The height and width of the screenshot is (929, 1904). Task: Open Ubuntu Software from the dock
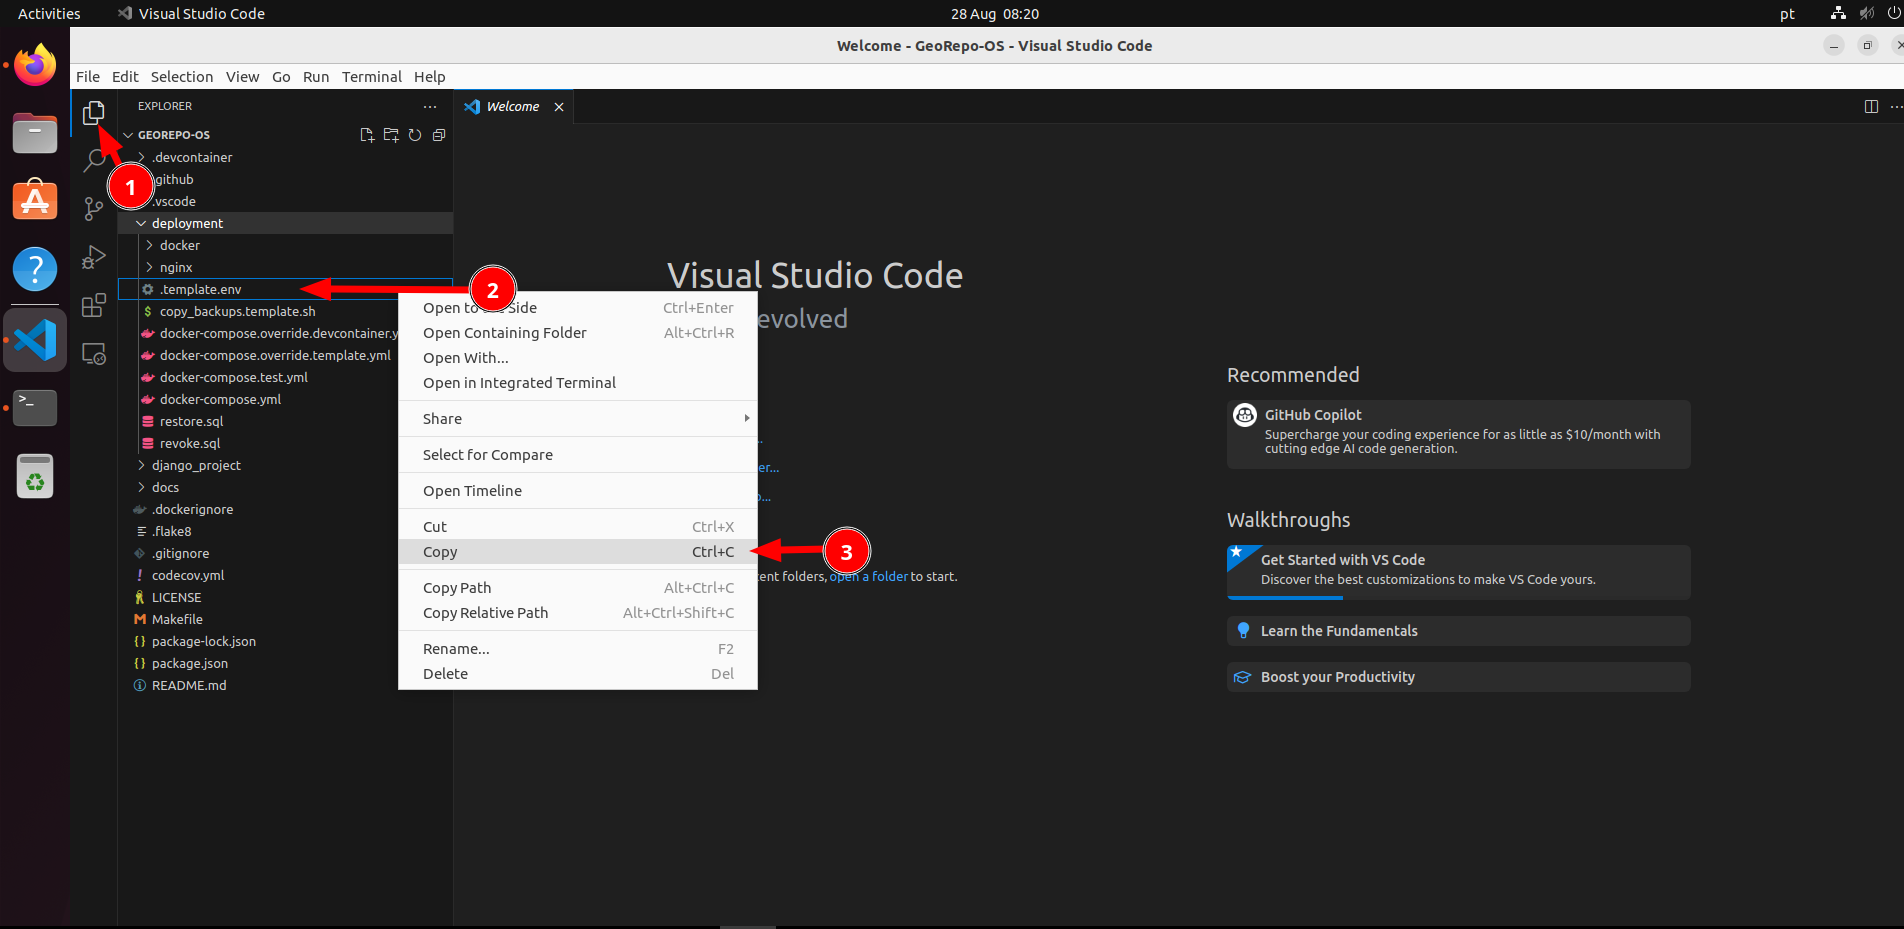tap(35, 201)
